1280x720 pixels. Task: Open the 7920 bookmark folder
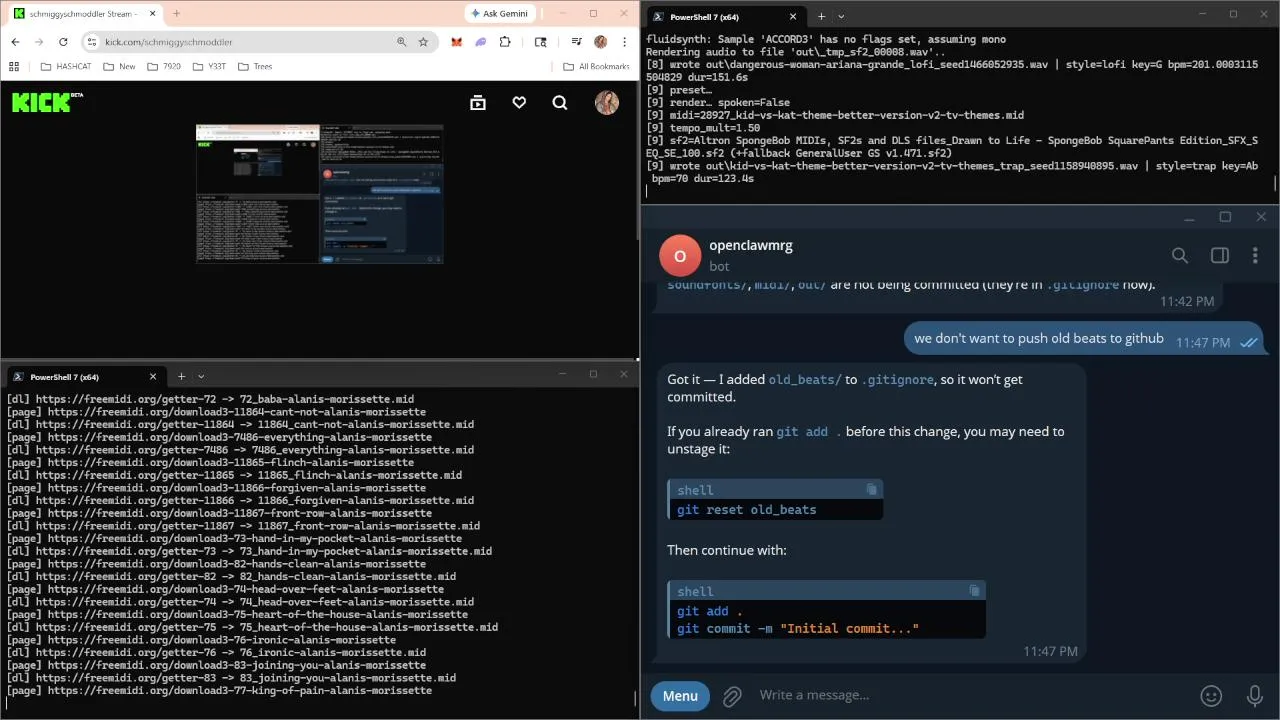pyautogui.click(x=164, y=66)
